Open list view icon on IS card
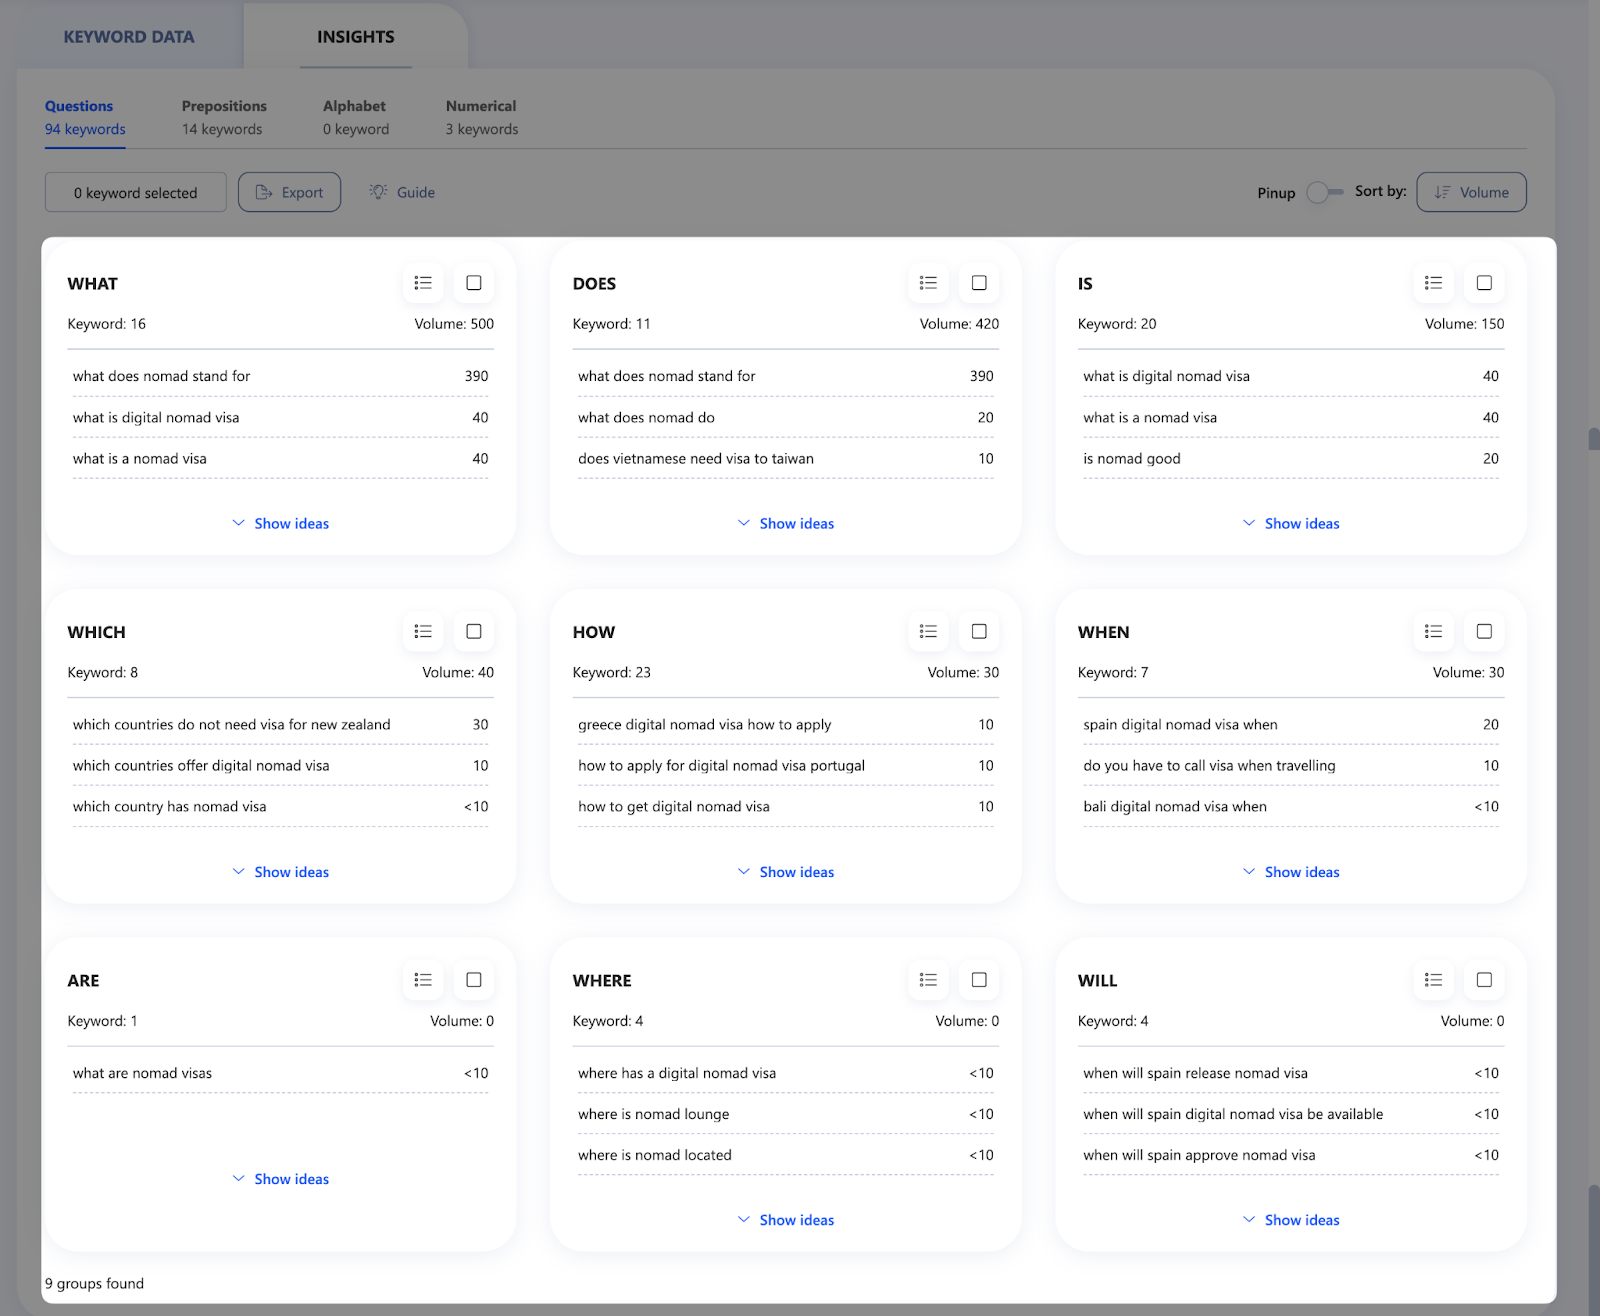 tap(1433, 283)
